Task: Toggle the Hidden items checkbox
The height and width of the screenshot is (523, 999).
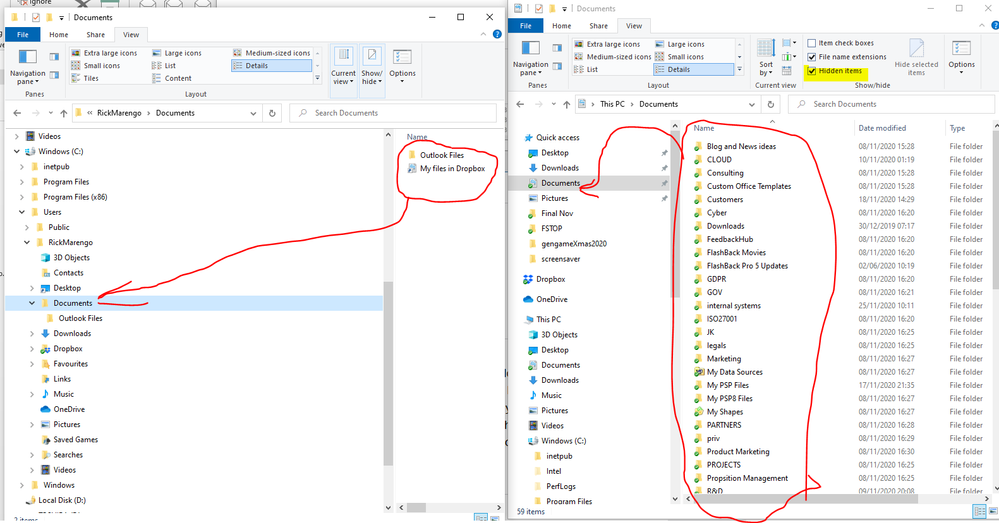Action: (x=812, y=71)
